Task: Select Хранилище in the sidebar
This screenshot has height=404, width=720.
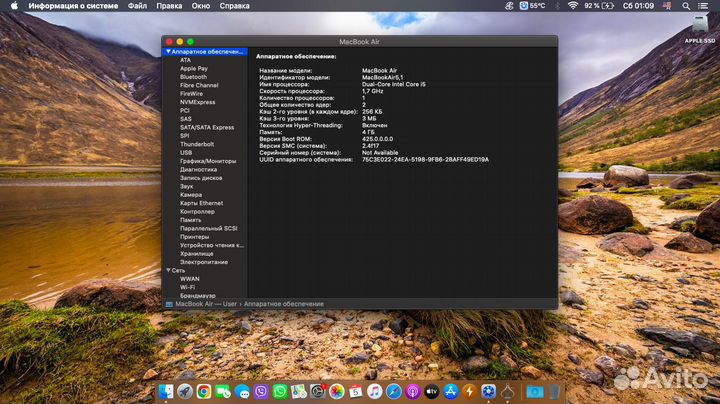Action: point(197,253)
